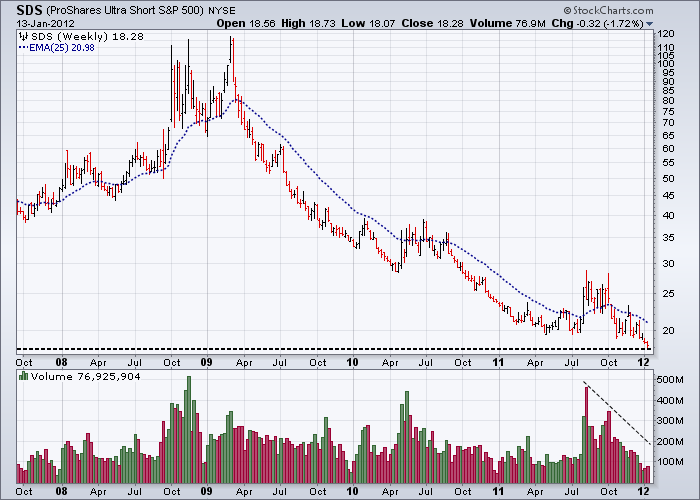
Task: Click the 100 price axis label
Action: [x=665, y=63]
